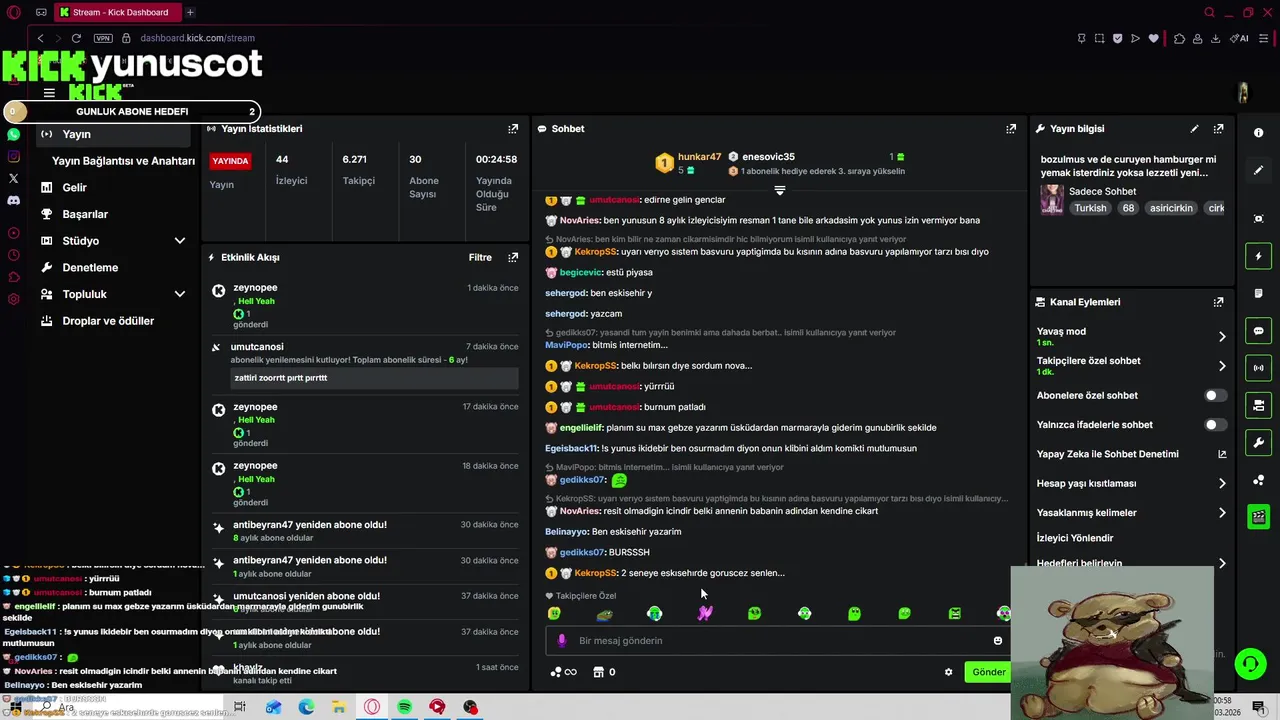Open the hamburger menu beside Kick logo
This screenshot has width=1280, height=720.
(49, 93)
